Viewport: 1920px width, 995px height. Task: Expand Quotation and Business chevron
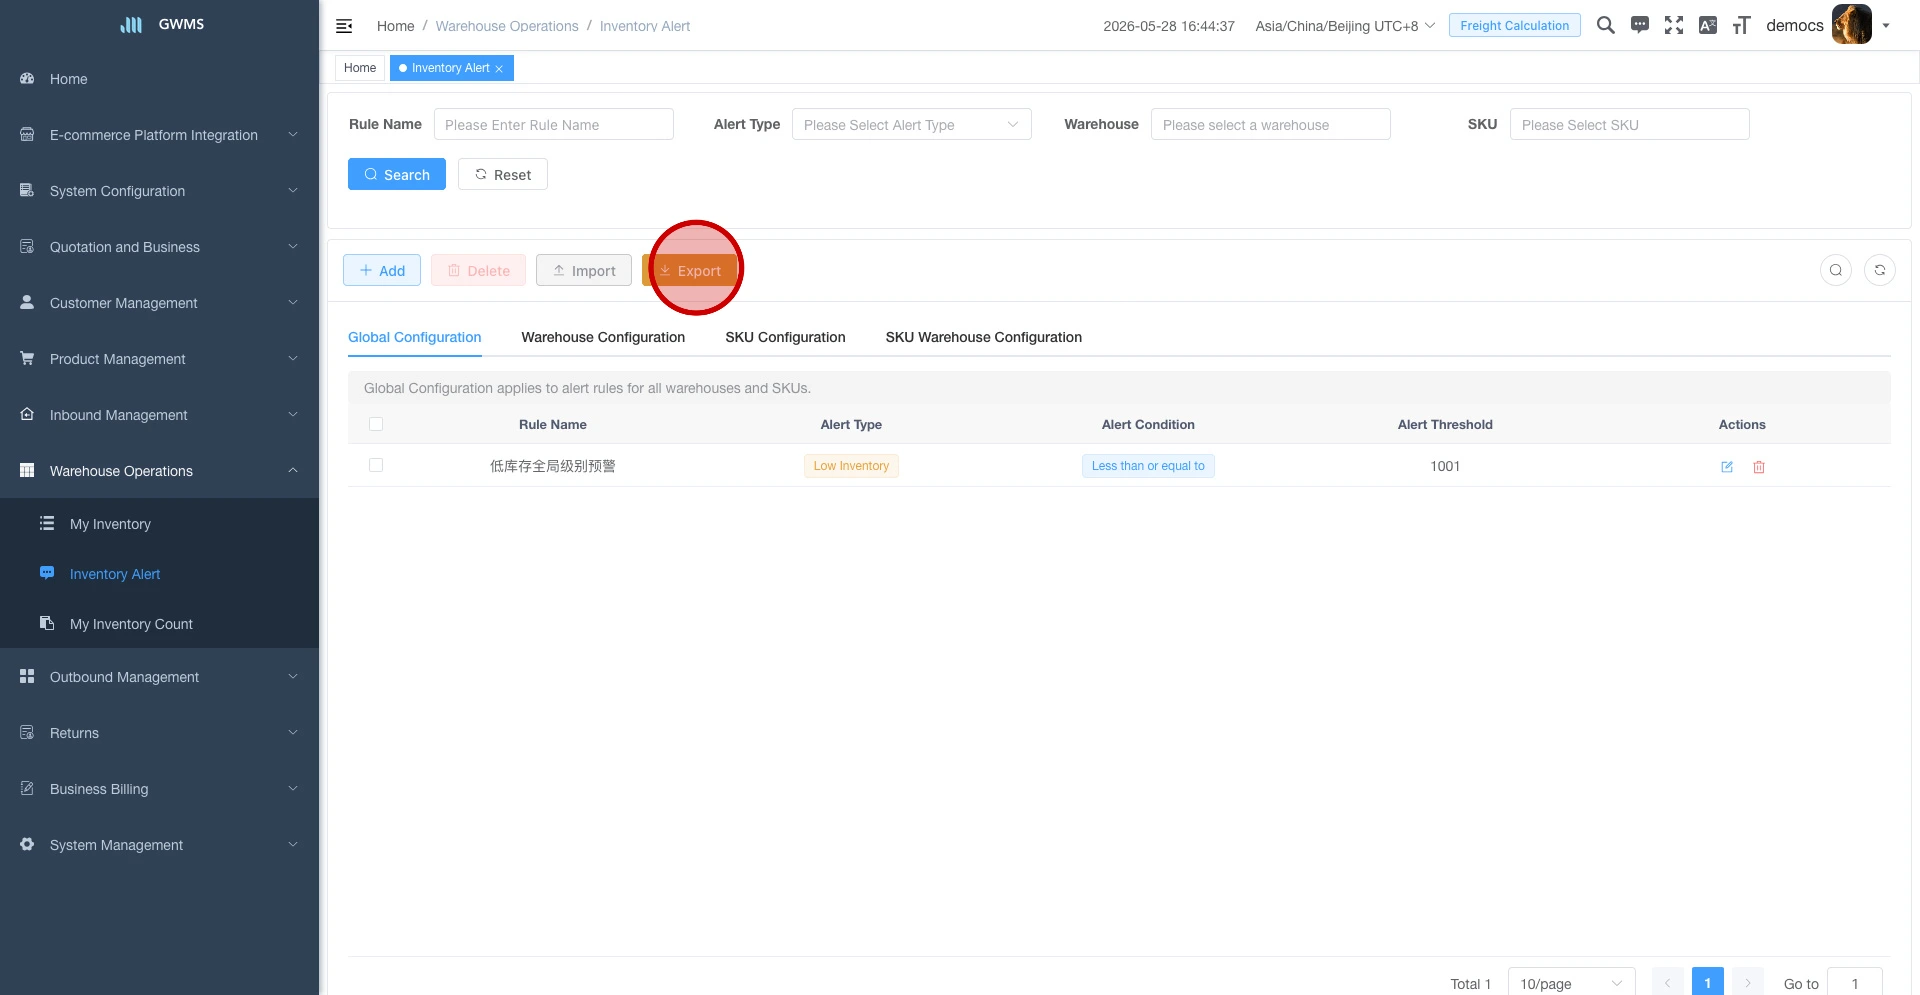(x=293, y=246)
